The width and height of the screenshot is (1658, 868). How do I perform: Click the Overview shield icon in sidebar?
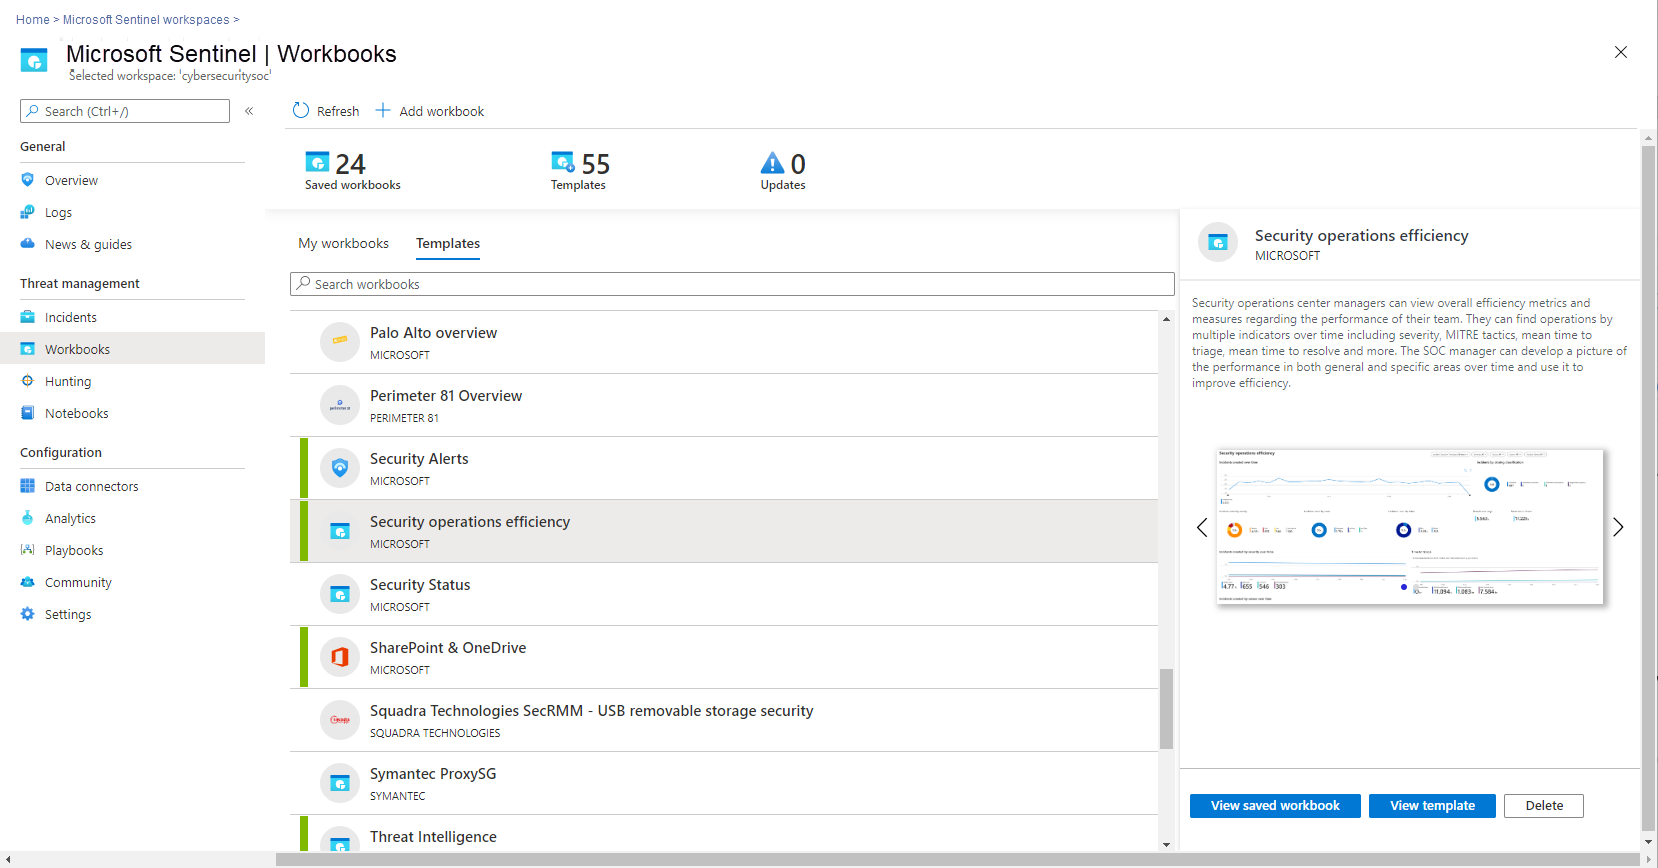click(x=28, y=180)
